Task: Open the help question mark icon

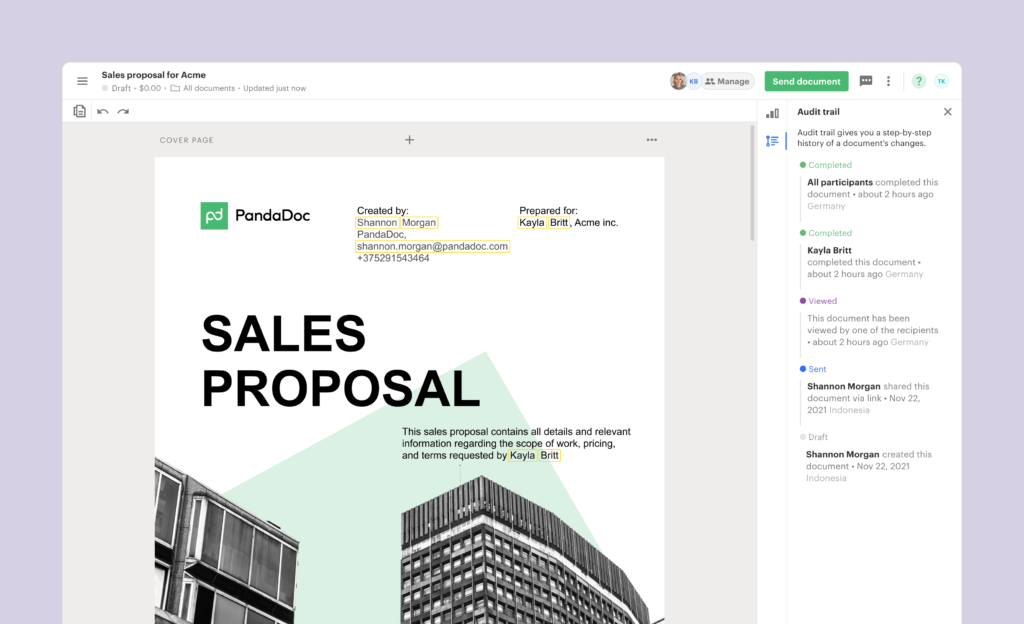Action: tap(918, 81)
